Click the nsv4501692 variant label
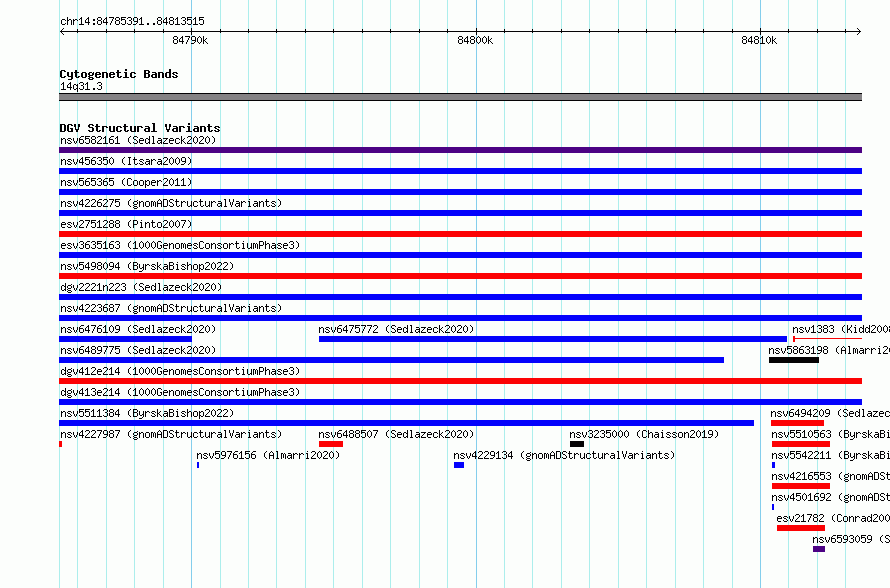890x588 pixels. click(x=830, y=497)
